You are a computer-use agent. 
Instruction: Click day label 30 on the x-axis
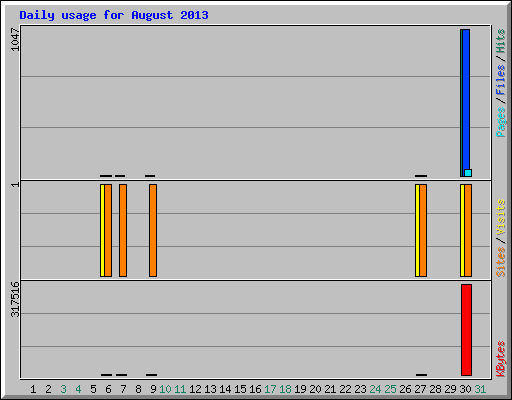point(465,389)
